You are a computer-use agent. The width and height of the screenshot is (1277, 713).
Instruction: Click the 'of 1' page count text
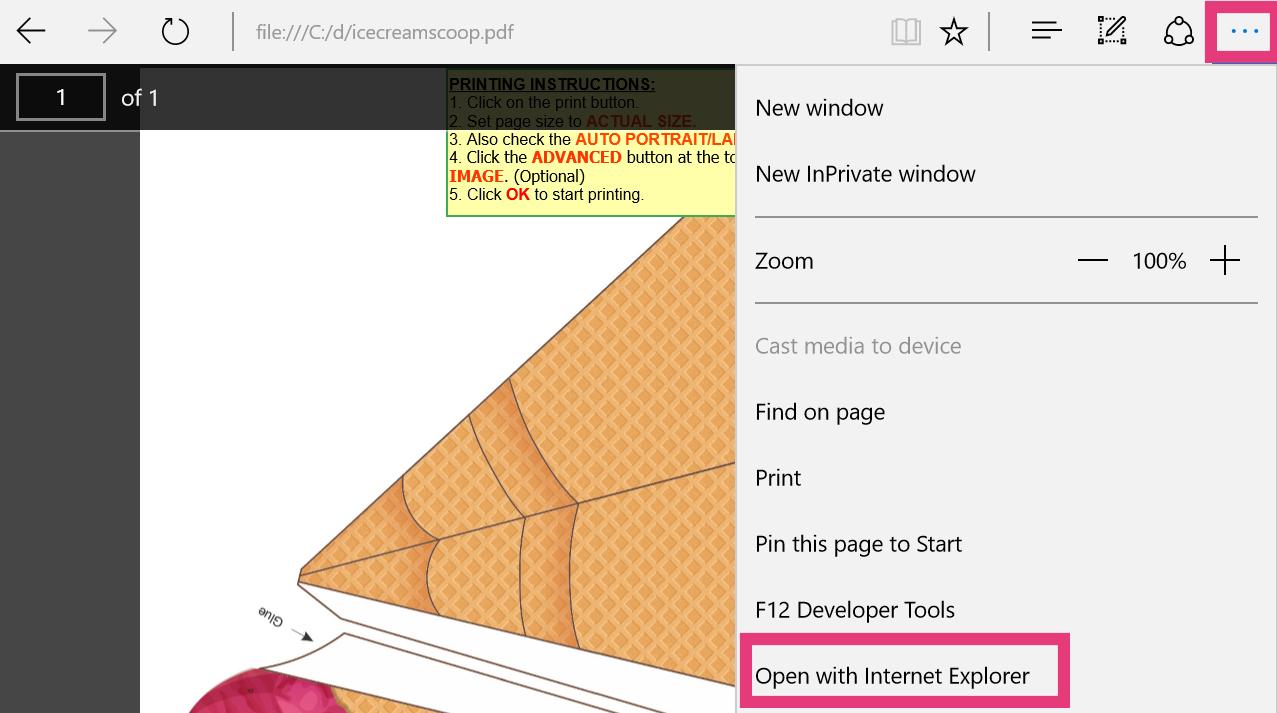pyautogui.click(x=140, y=98)
